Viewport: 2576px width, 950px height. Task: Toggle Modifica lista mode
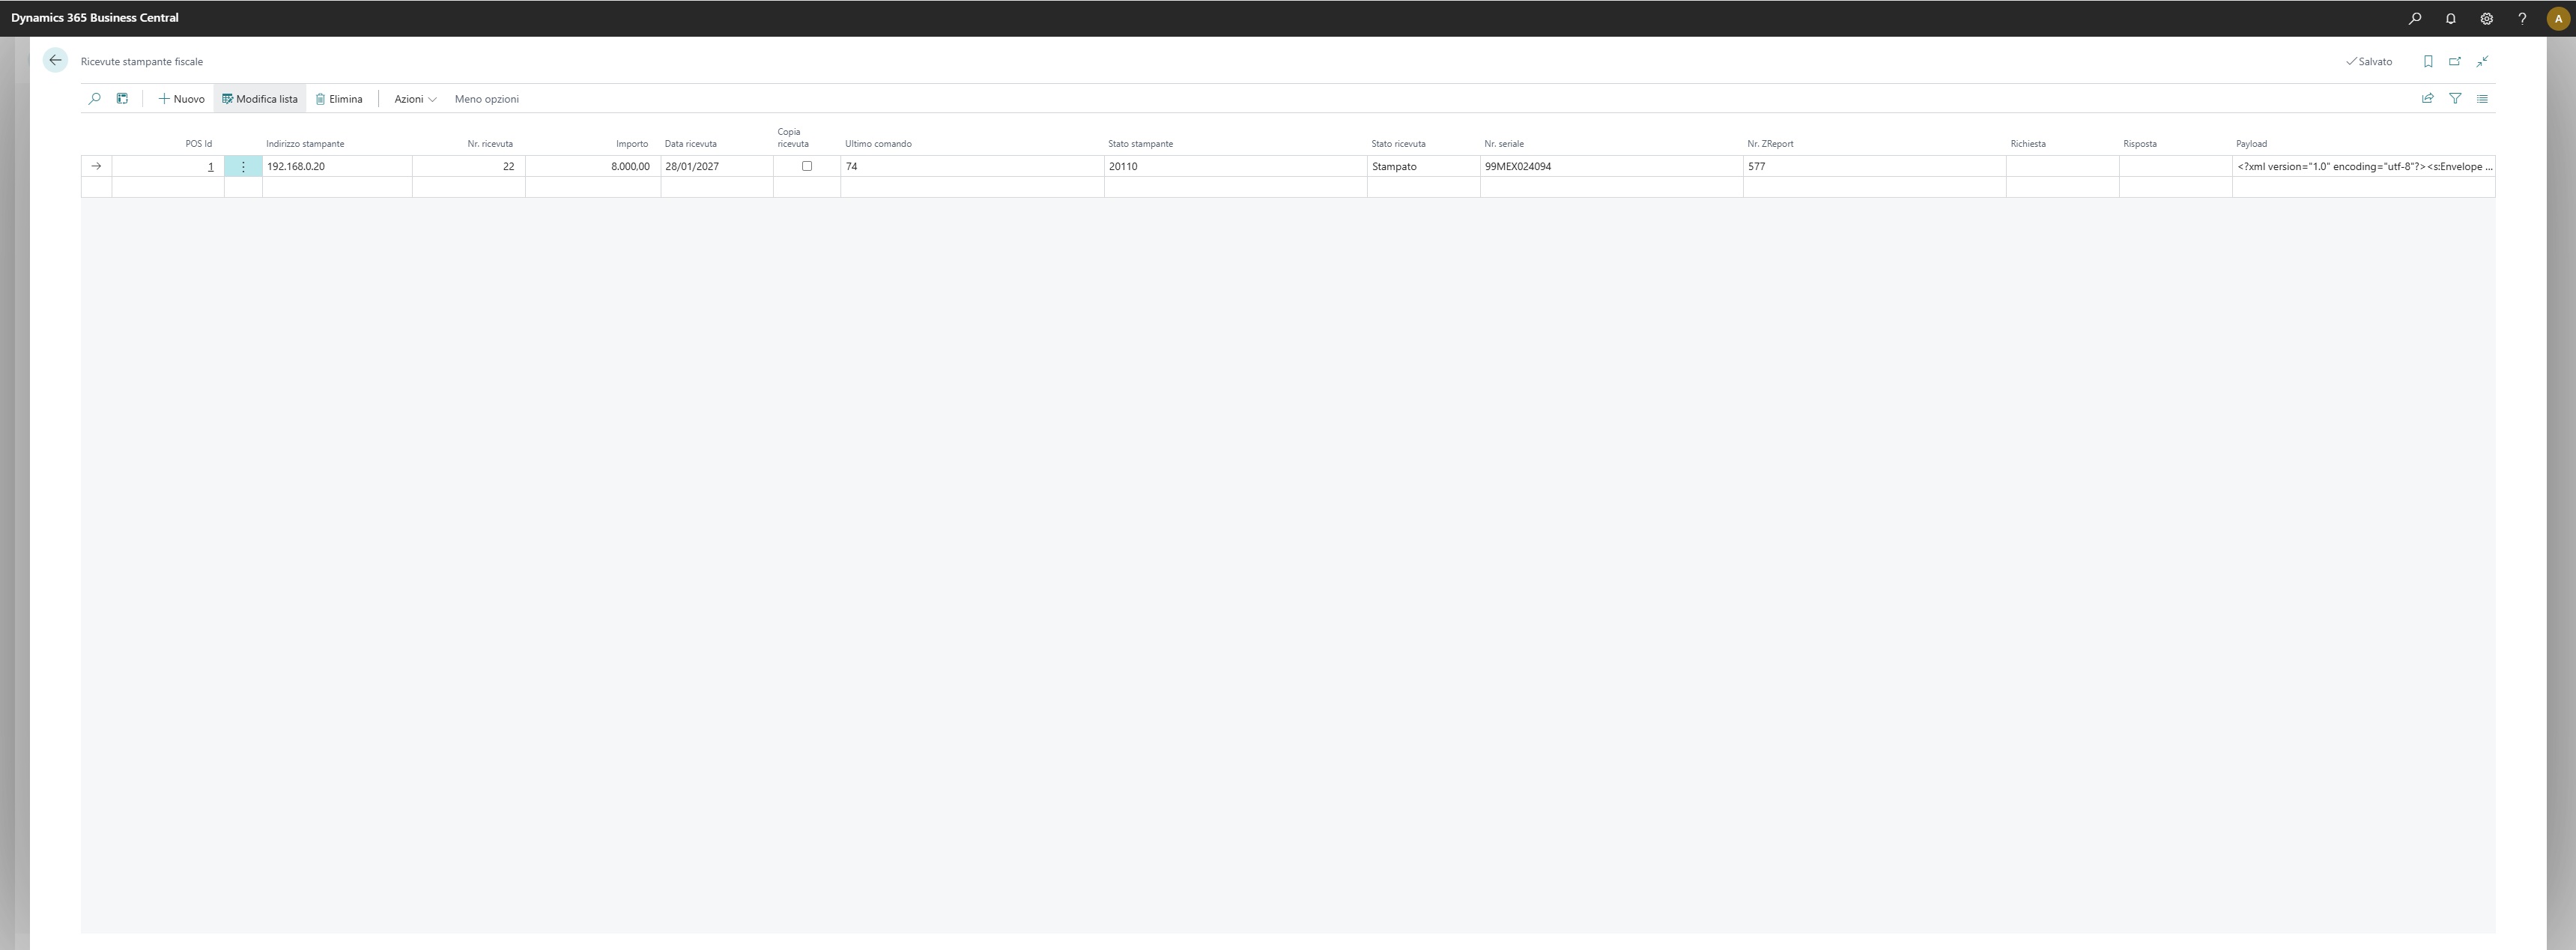pyautogui.click(x=260, y=99)
